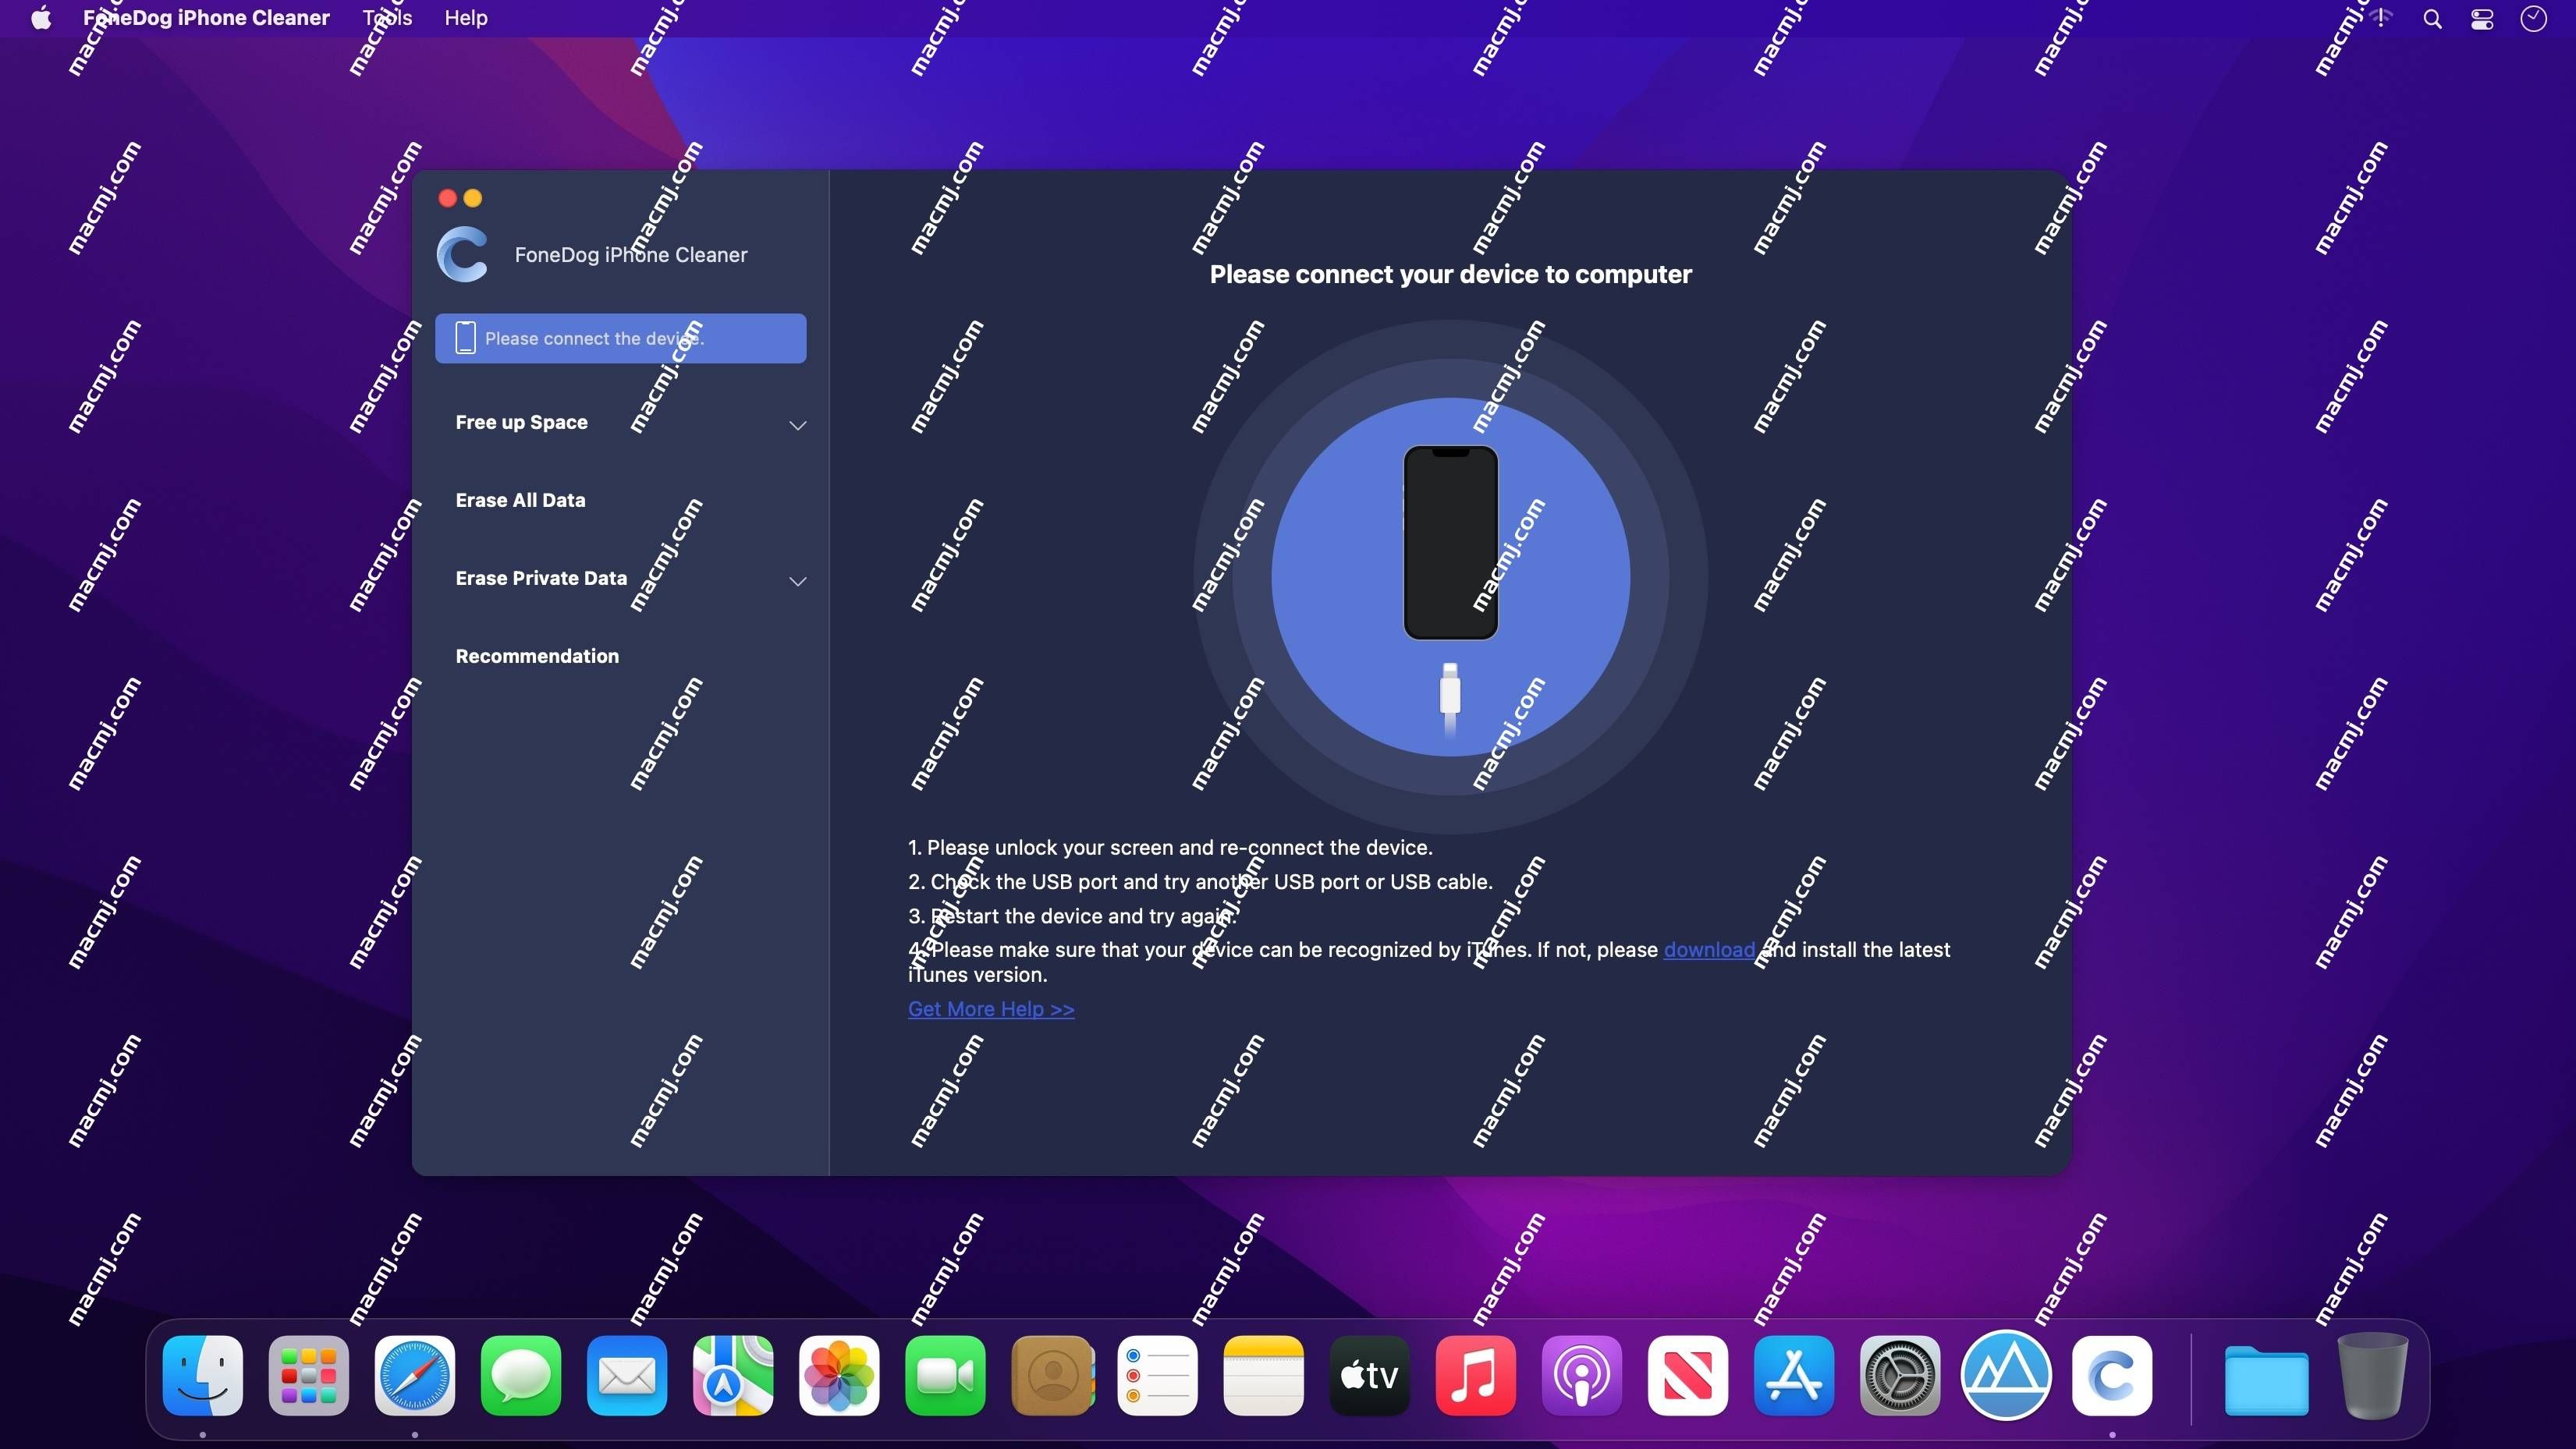
Task: Click the phone icon in connect bar
Action: (465, 338)
